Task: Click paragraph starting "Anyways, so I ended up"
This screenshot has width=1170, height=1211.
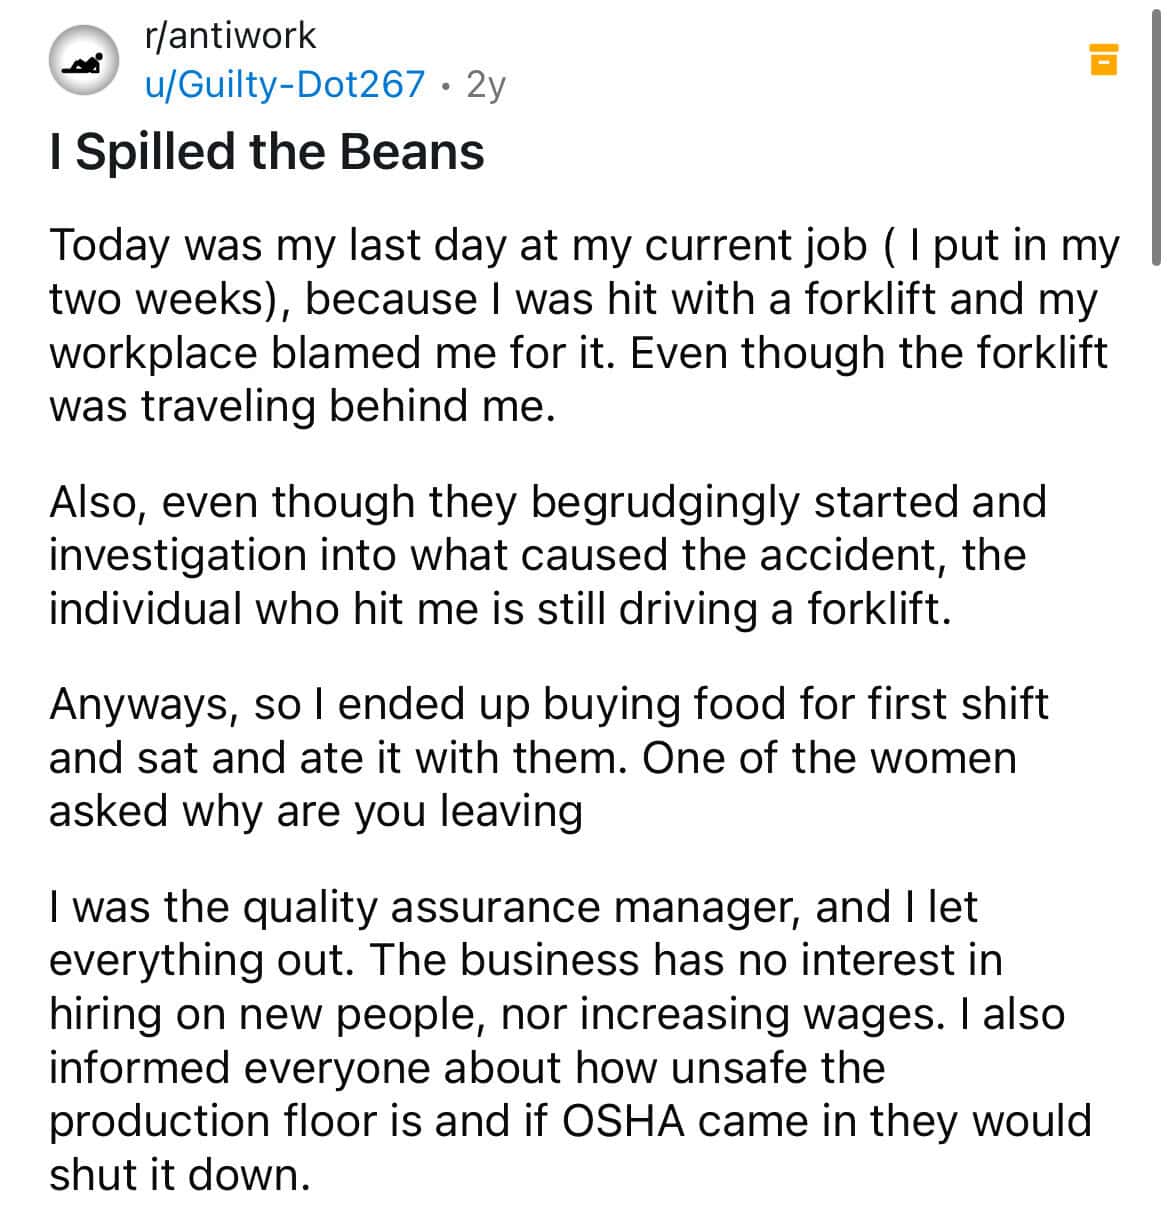Action: [549, 757]
